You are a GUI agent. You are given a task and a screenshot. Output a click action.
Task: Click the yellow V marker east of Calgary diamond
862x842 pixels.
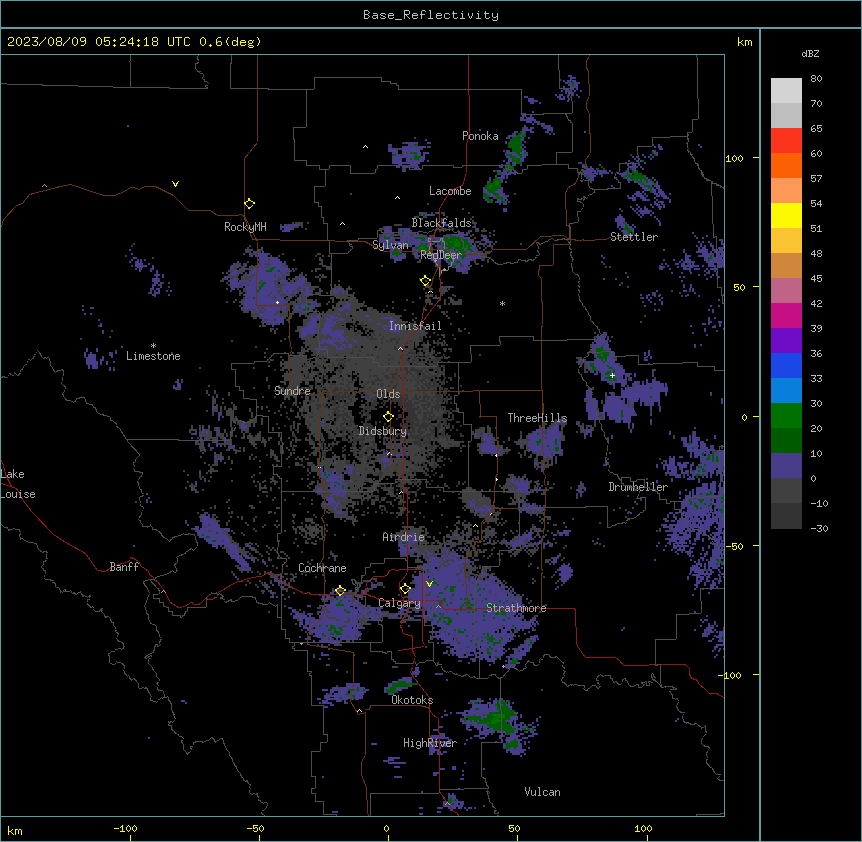pyautogui.click(x=429, y=584)
